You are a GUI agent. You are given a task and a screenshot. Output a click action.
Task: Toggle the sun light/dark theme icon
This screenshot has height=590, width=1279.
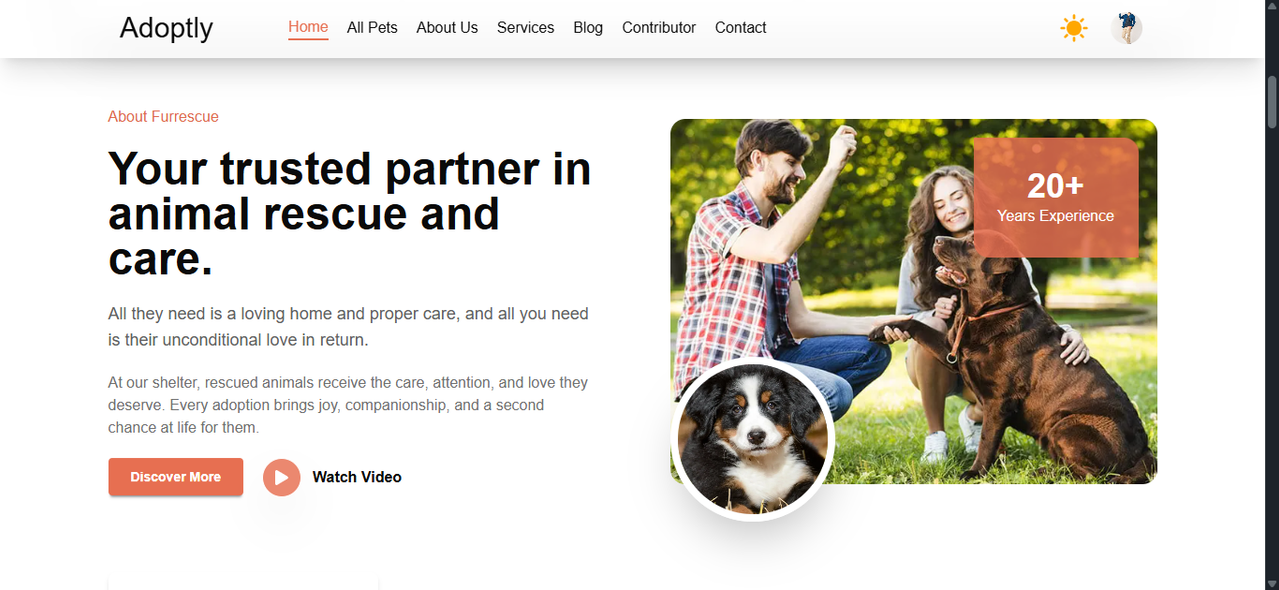pos(1073,28)
